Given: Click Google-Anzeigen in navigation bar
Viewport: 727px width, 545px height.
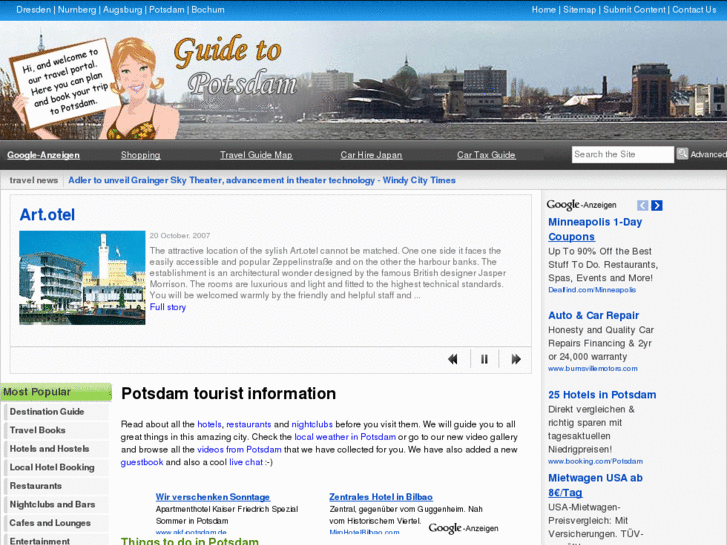Looking at the screenshot, I should (43, 155).
